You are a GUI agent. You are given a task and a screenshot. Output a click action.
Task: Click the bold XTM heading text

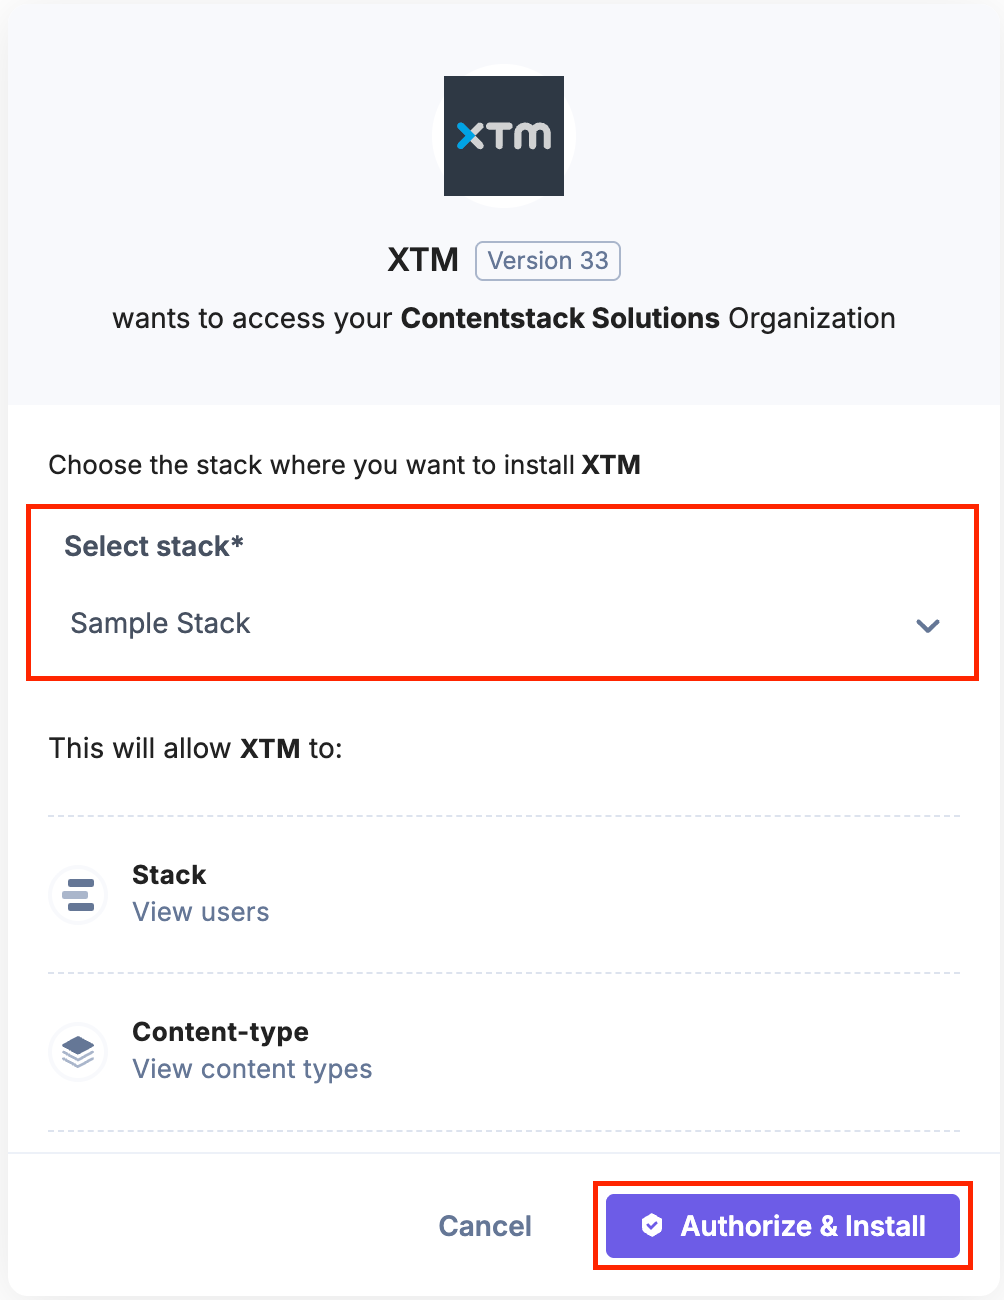click(423, 259)
